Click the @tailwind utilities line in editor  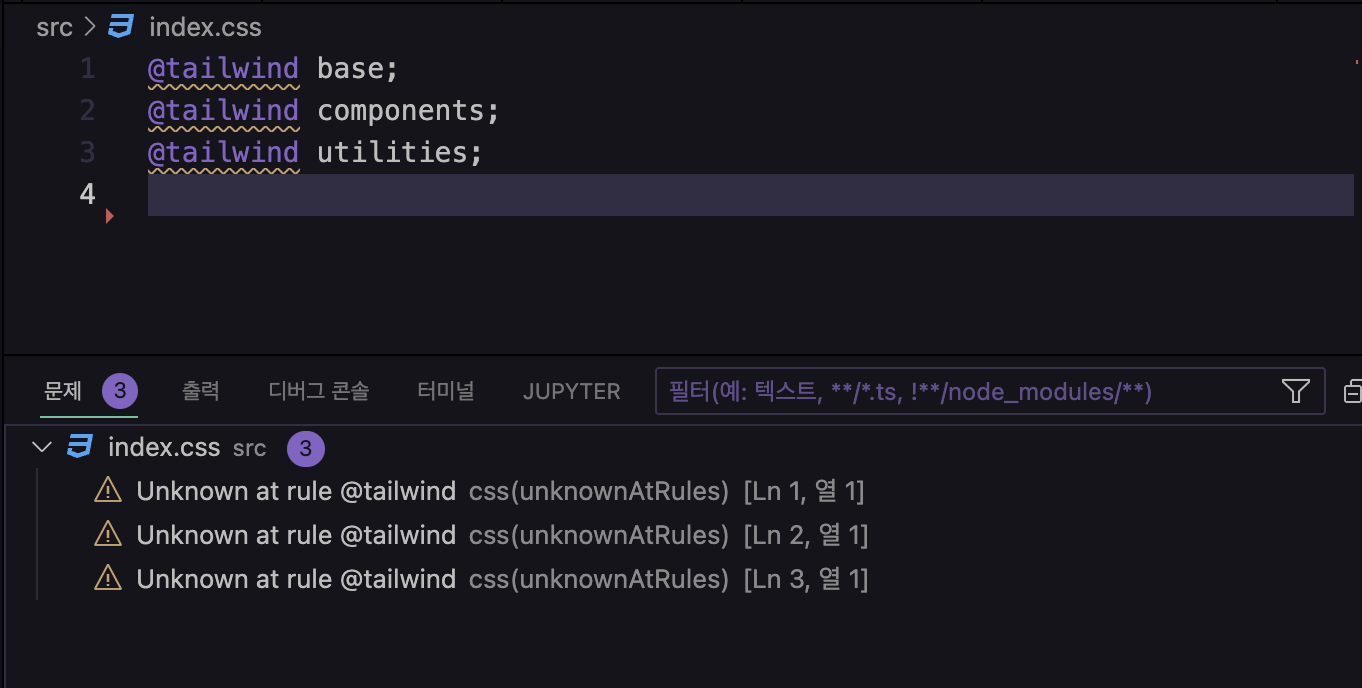400,152
